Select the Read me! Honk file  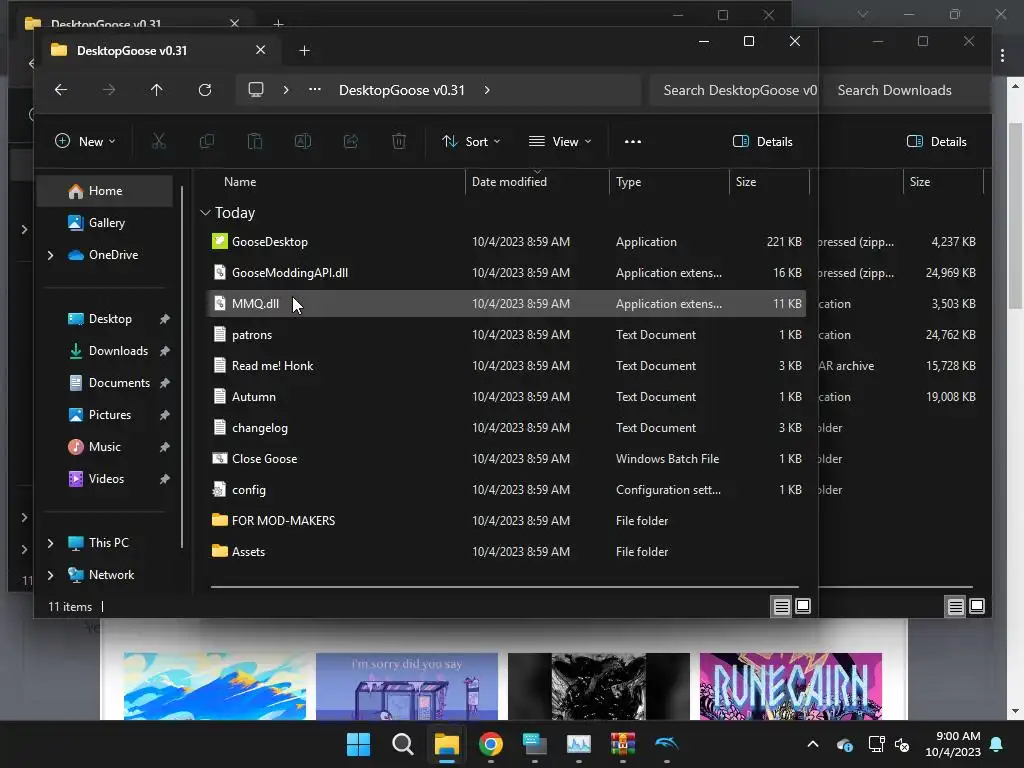506,366
